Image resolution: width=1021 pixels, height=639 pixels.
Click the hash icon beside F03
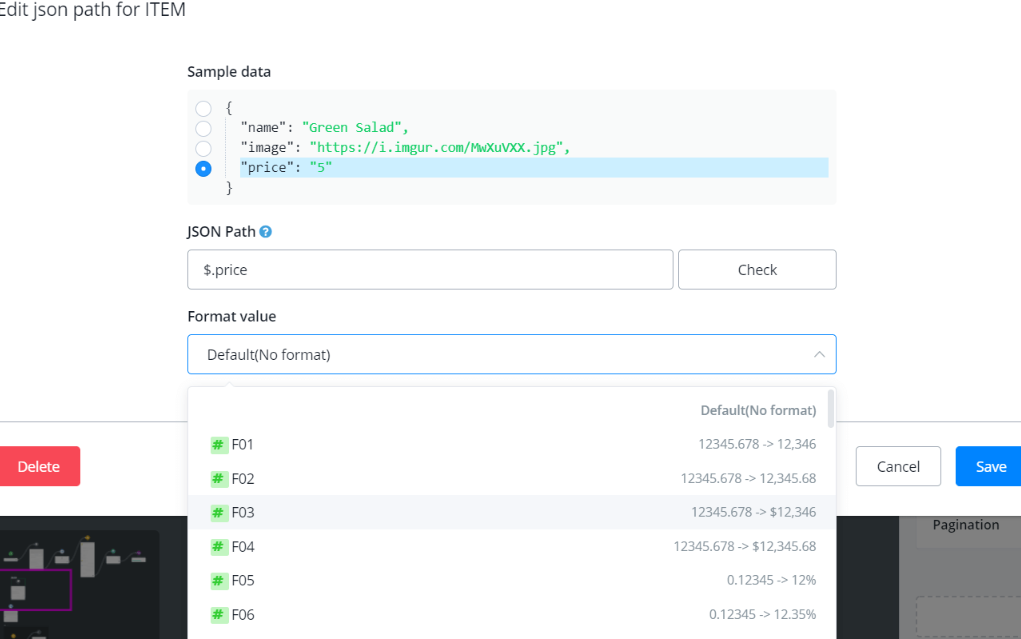(x=218, y=513)
